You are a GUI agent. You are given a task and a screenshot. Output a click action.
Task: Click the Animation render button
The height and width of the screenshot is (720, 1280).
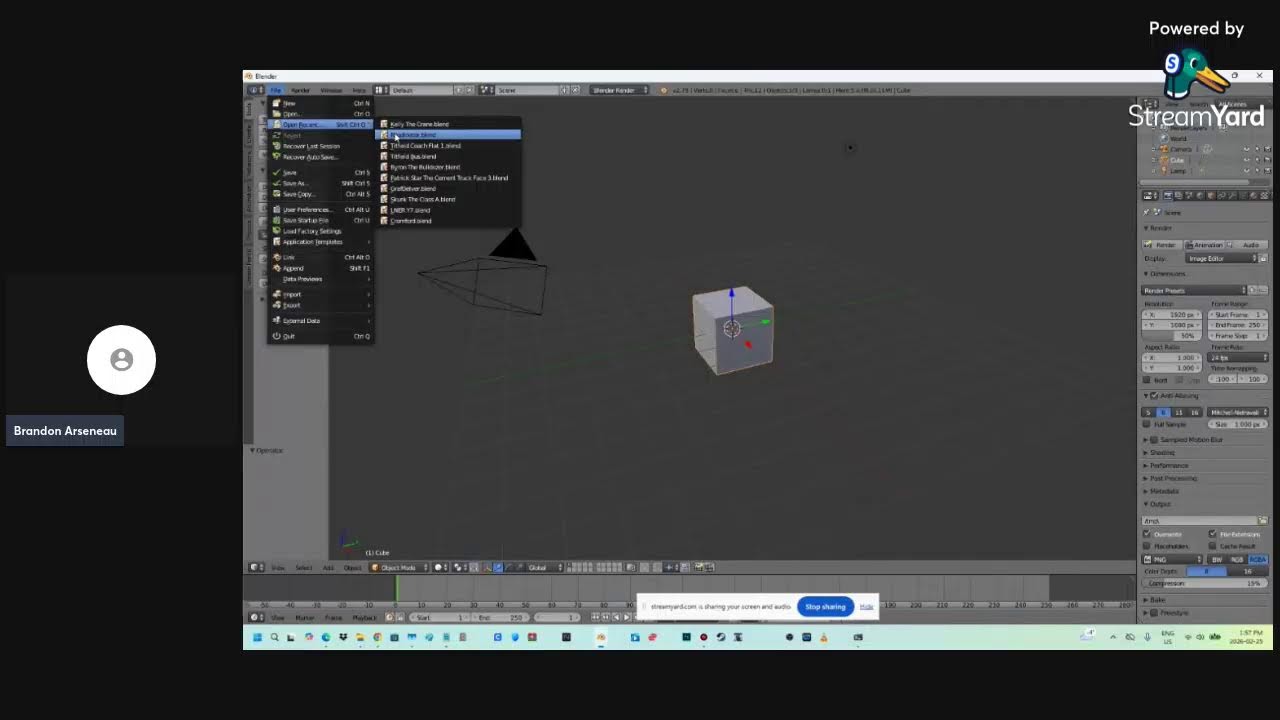point(1206,245)
